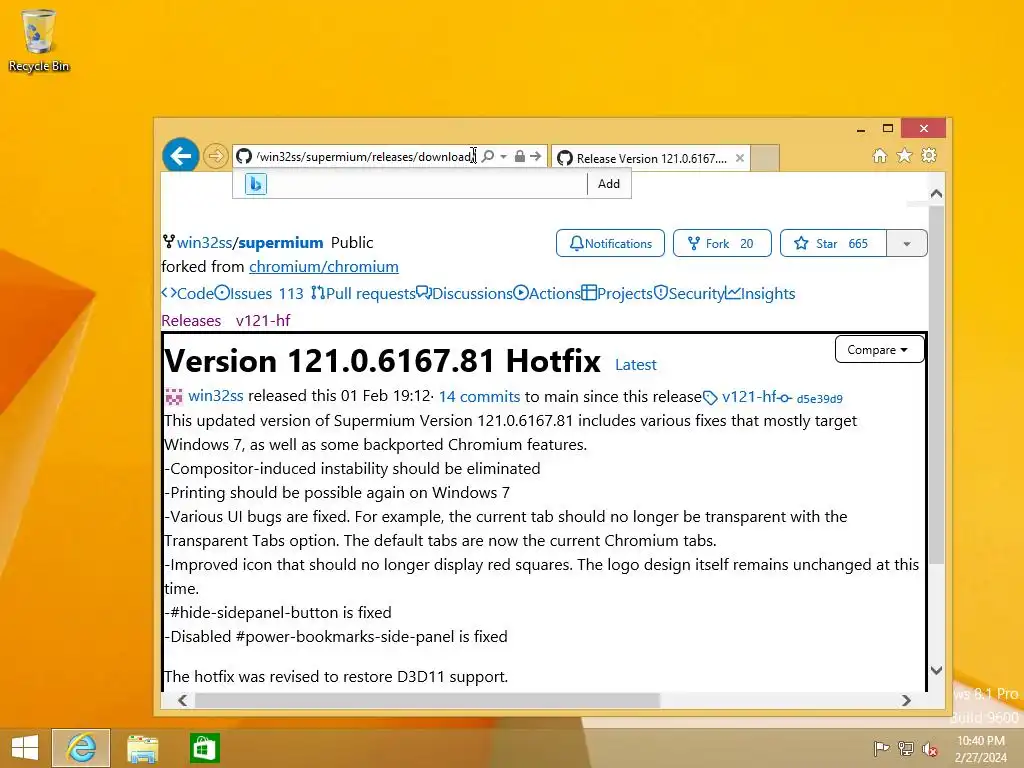This screenshot has height=768, width=1024.
Task: Open the Code tab
Action: [188, 294]
